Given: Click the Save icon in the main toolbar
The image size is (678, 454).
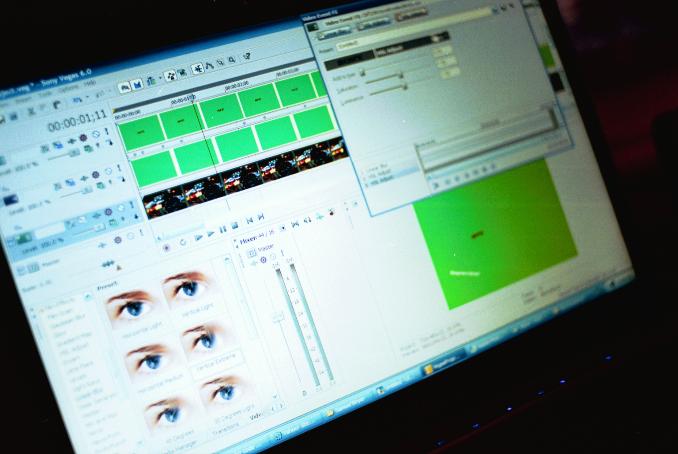Looking at the screenshot, I should [x=13, y=117].
